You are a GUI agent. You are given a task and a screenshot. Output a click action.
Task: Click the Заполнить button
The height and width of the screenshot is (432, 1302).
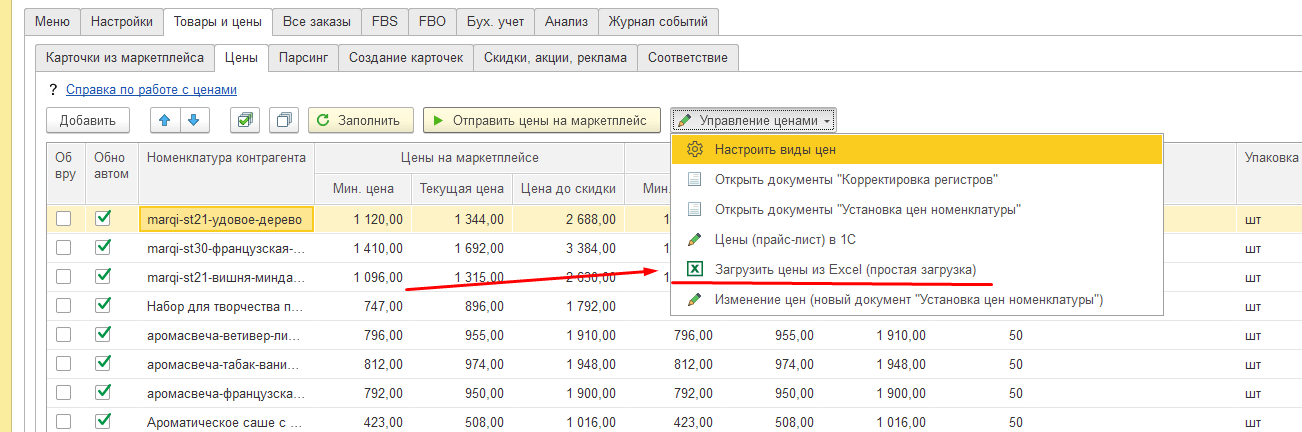tap(360, 120)
